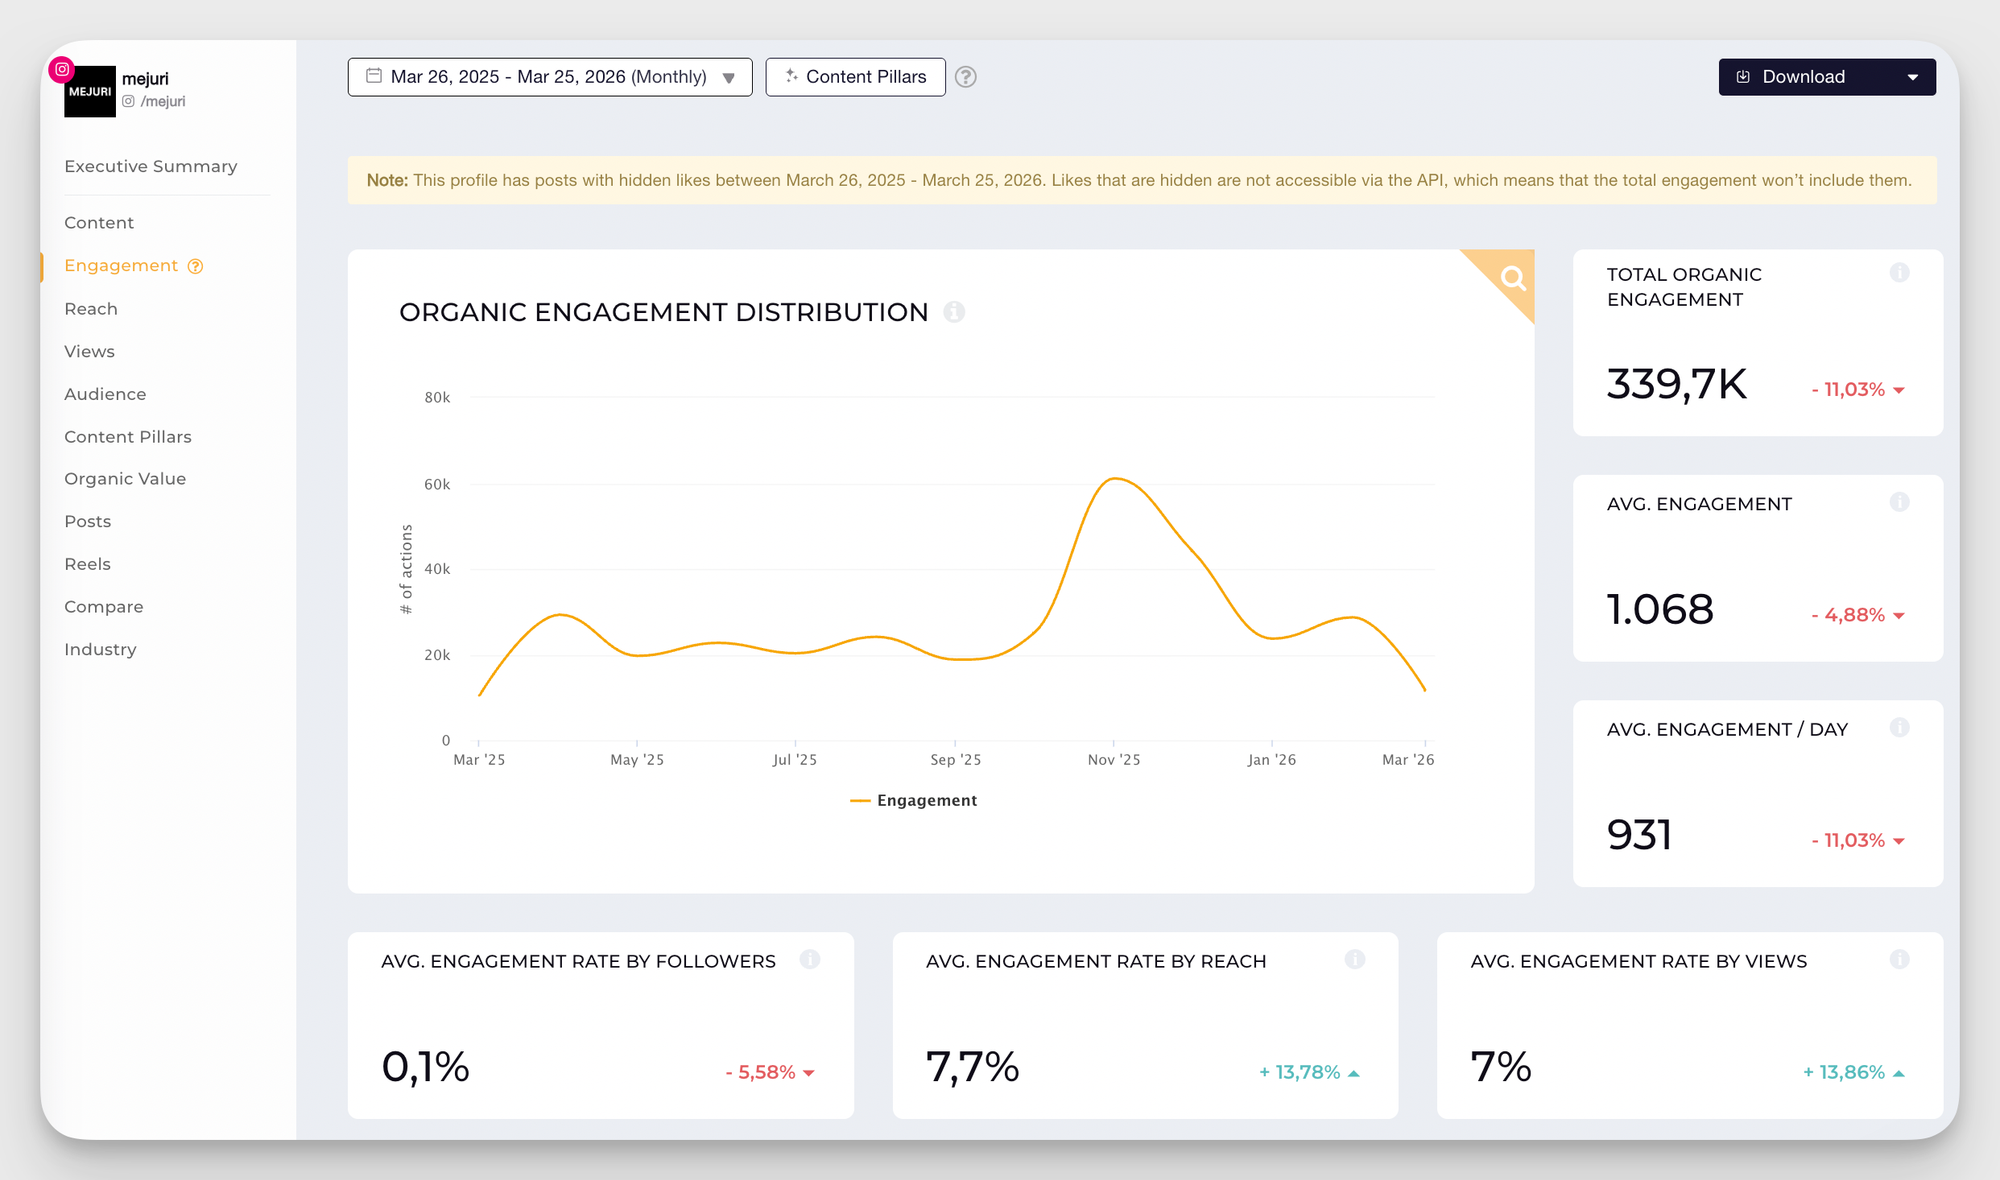The height and width of the screenshot is (1180, 2000).
Task: Click the Instagram icon on the mejuri profile
Action: pos(62,70)
